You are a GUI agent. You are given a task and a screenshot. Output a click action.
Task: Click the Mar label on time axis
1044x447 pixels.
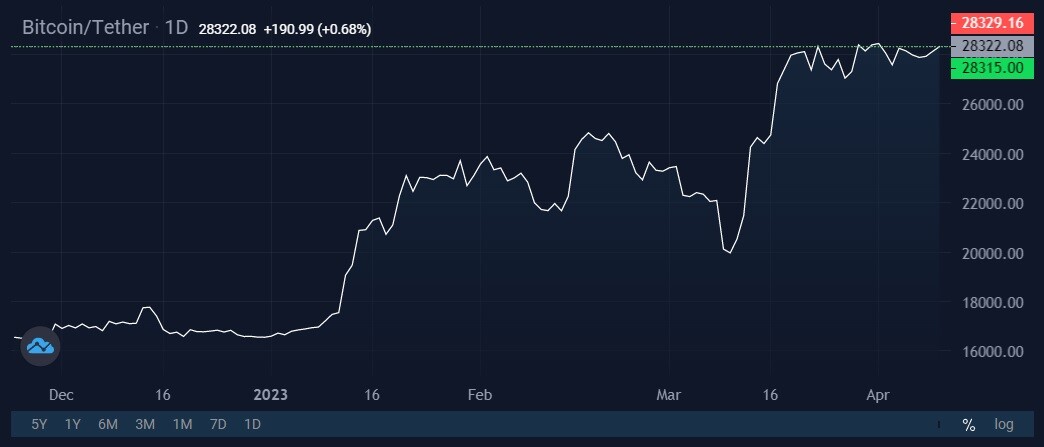[x=668, y=395]
